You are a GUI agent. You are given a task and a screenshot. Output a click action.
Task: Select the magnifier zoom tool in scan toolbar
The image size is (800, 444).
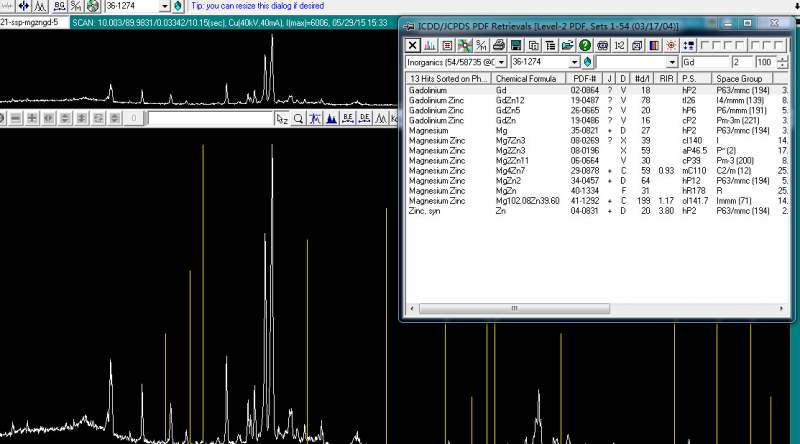298,118
